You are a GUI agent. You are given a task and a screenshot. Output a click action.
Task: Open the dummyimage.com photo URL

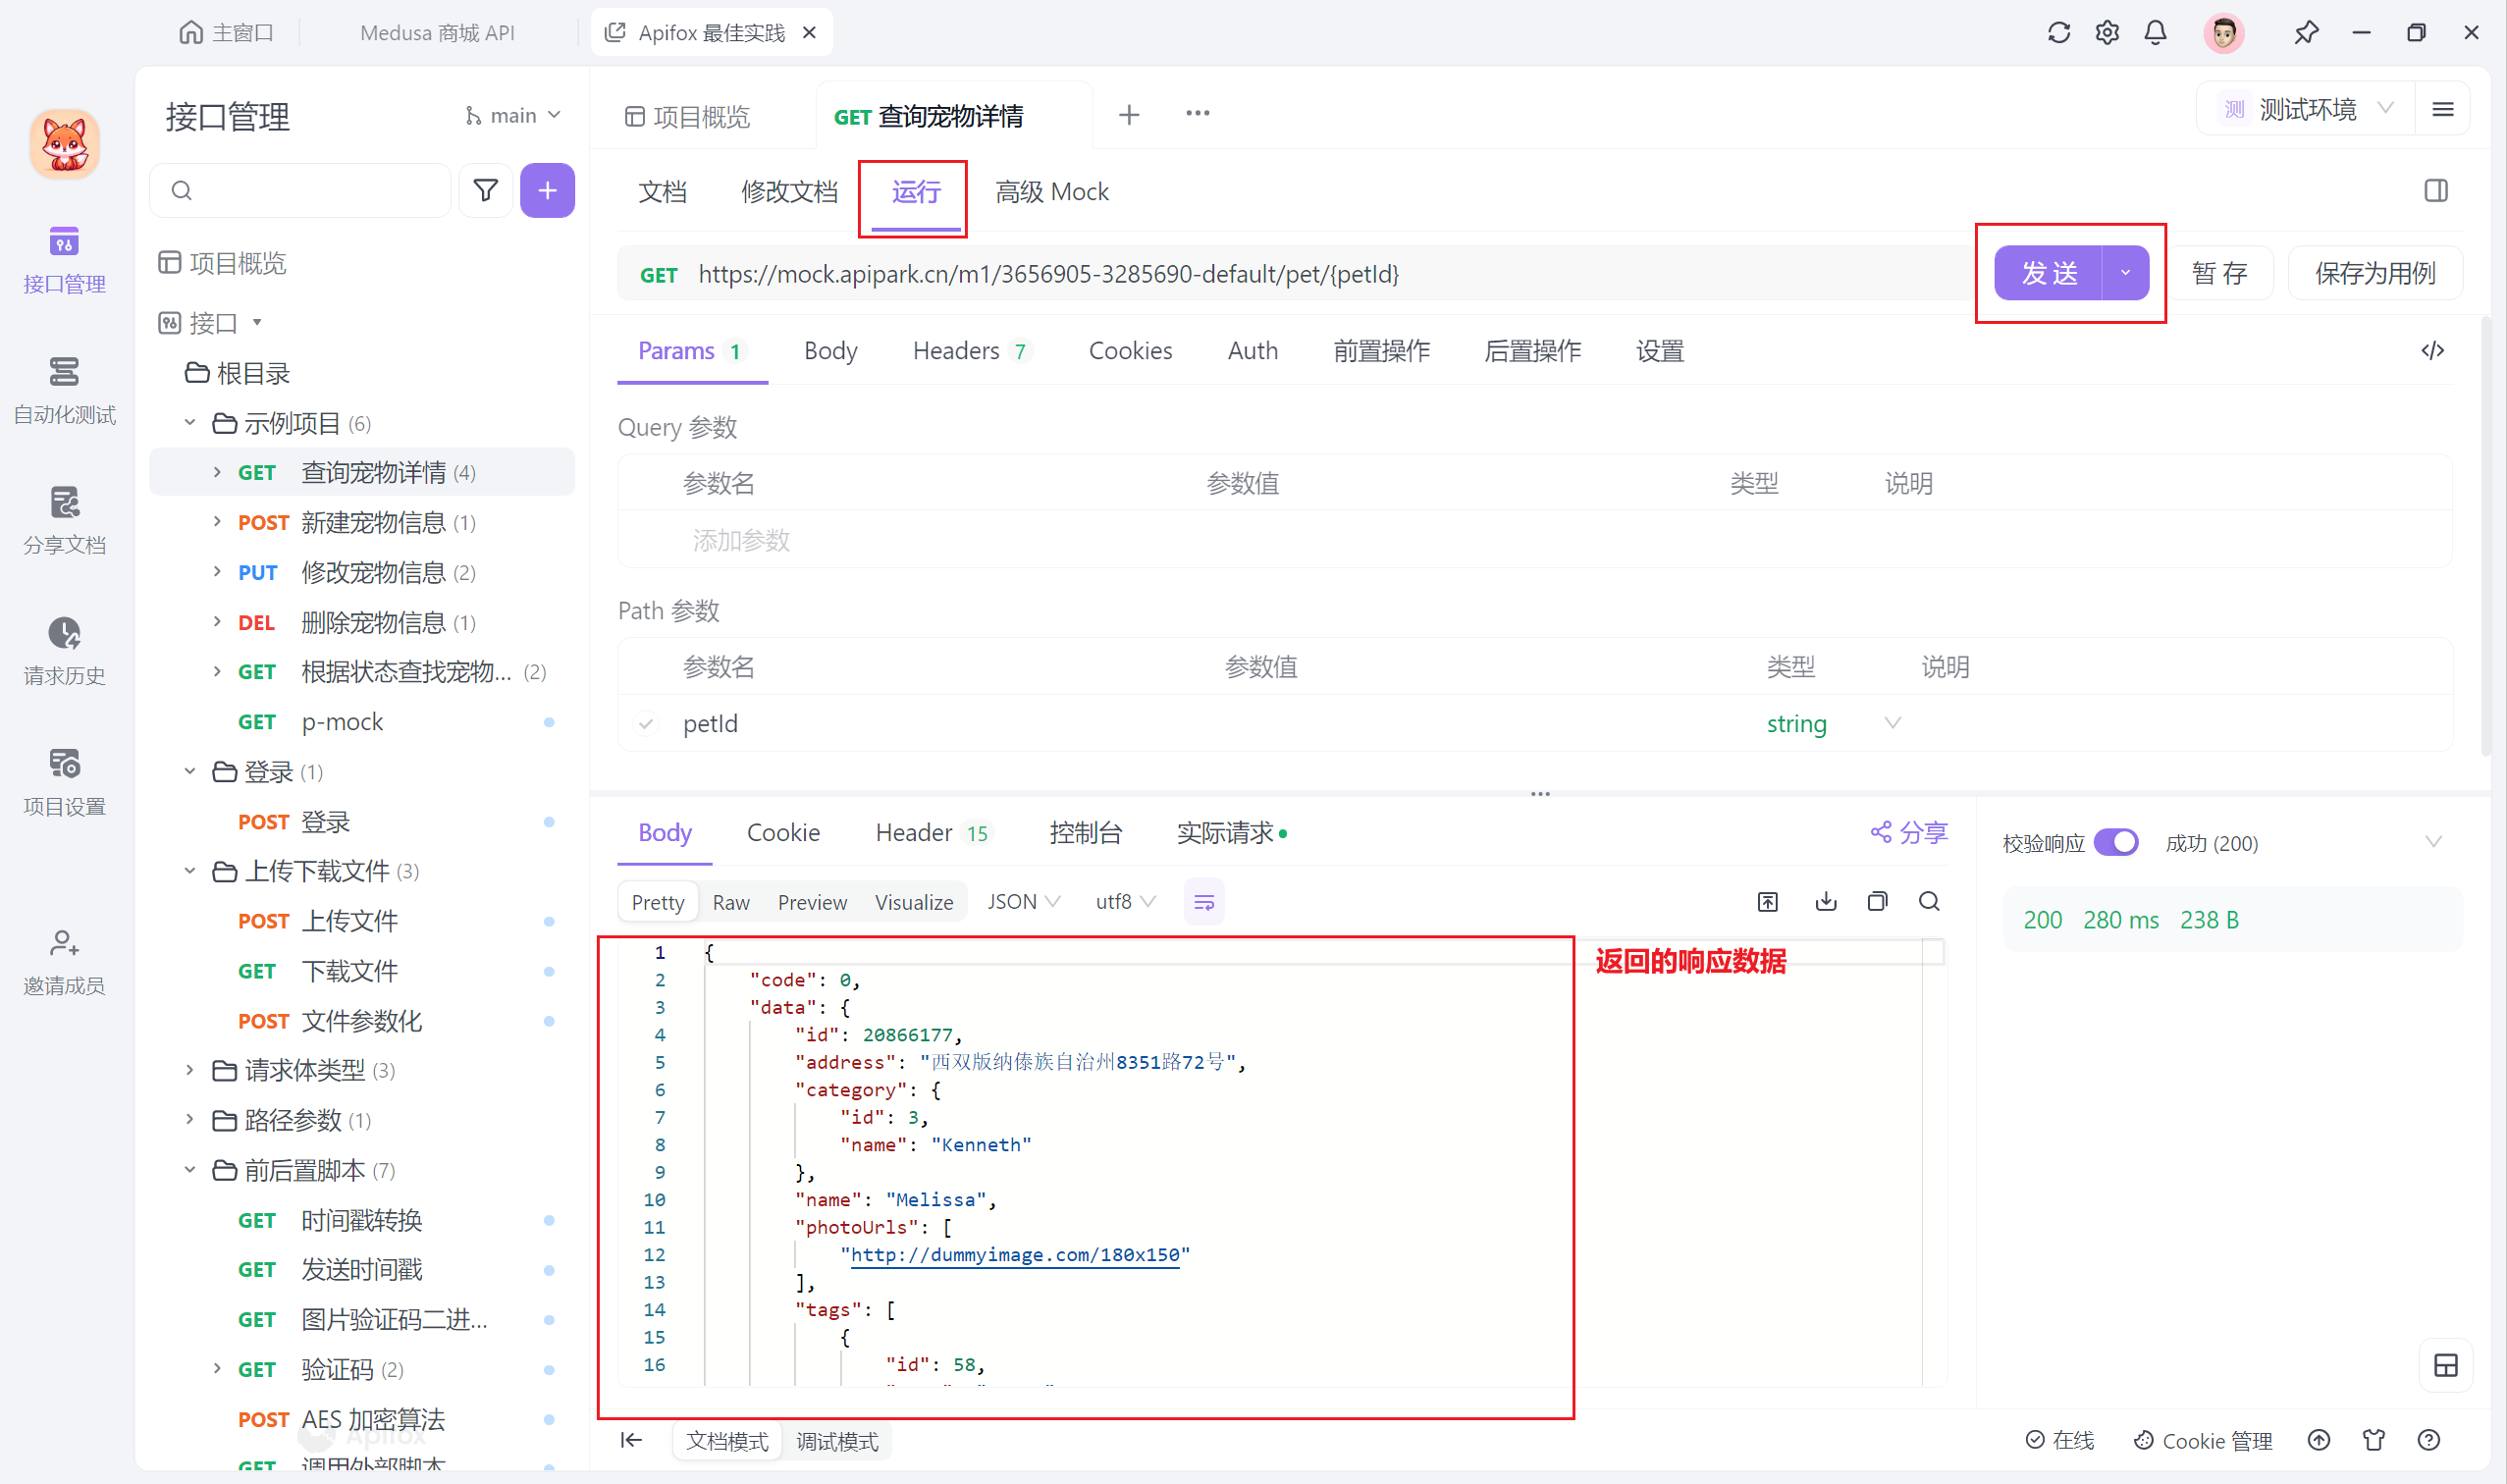[1015, 1254]
